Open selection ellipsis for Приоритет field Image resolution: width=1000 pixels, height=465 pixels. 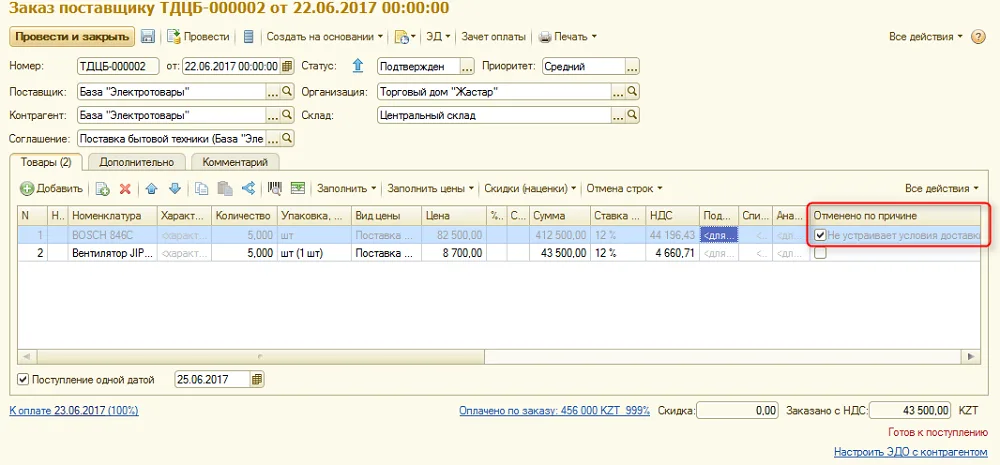(632, 66)
